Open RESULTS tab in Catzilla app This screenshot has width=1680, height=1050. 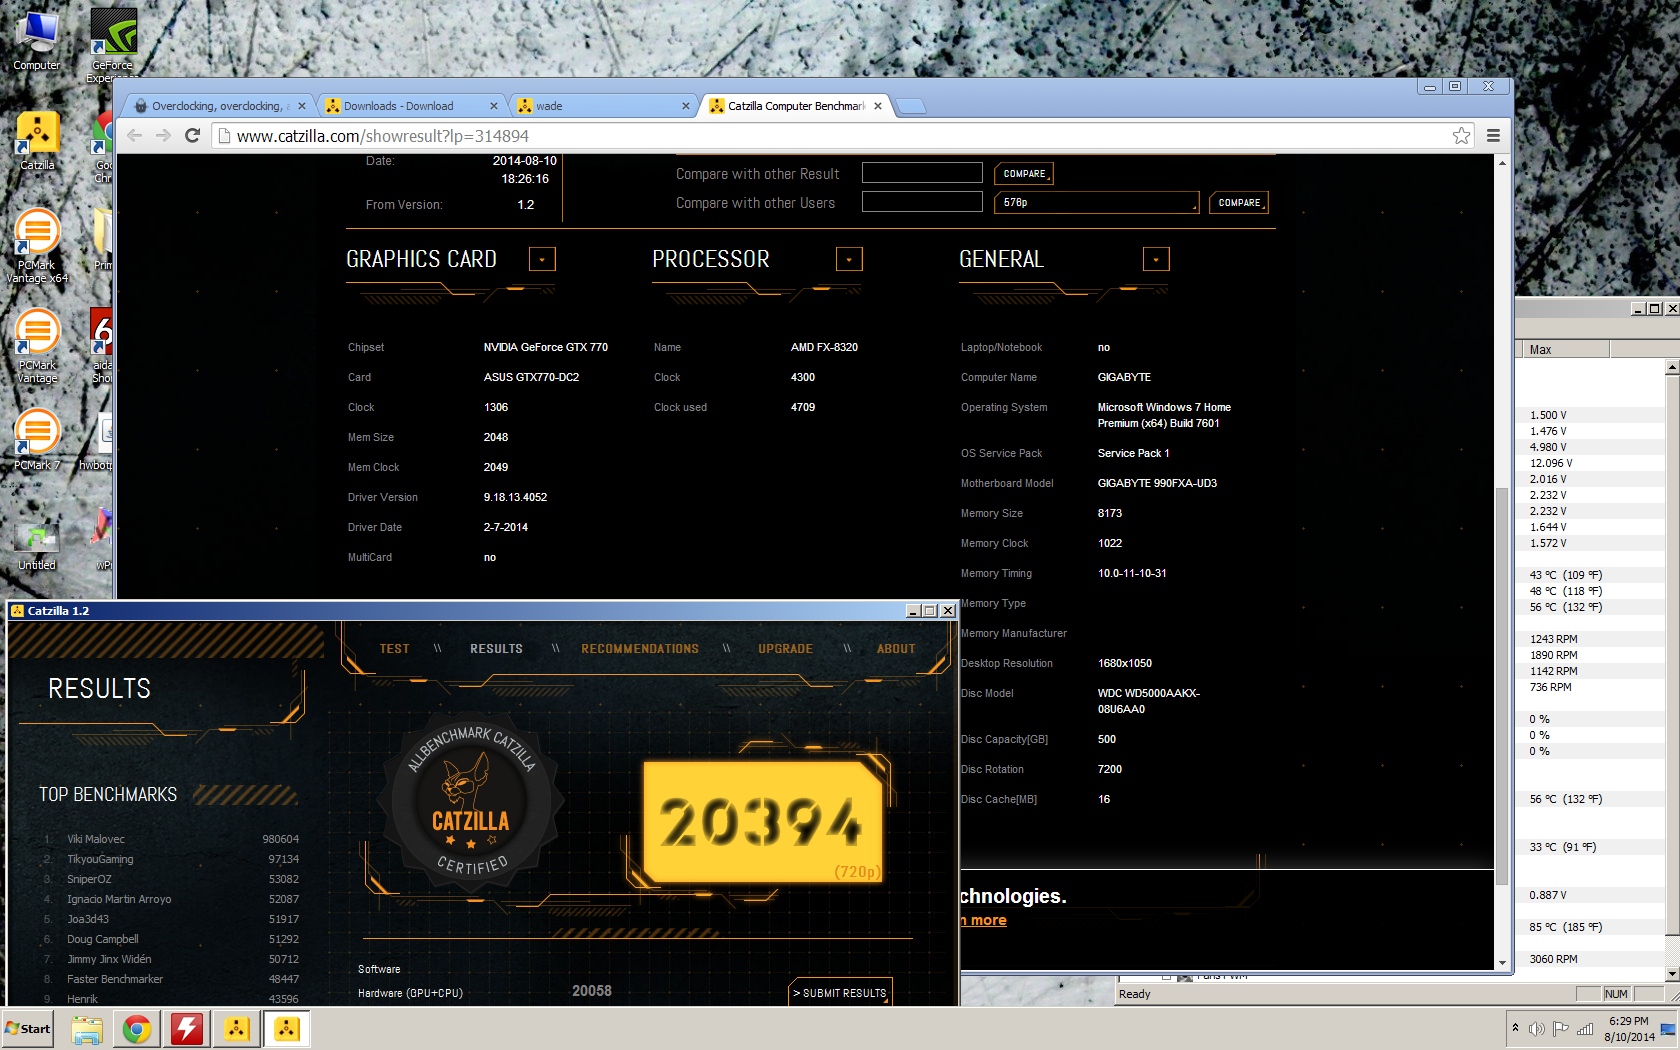(x=497, y=649)
